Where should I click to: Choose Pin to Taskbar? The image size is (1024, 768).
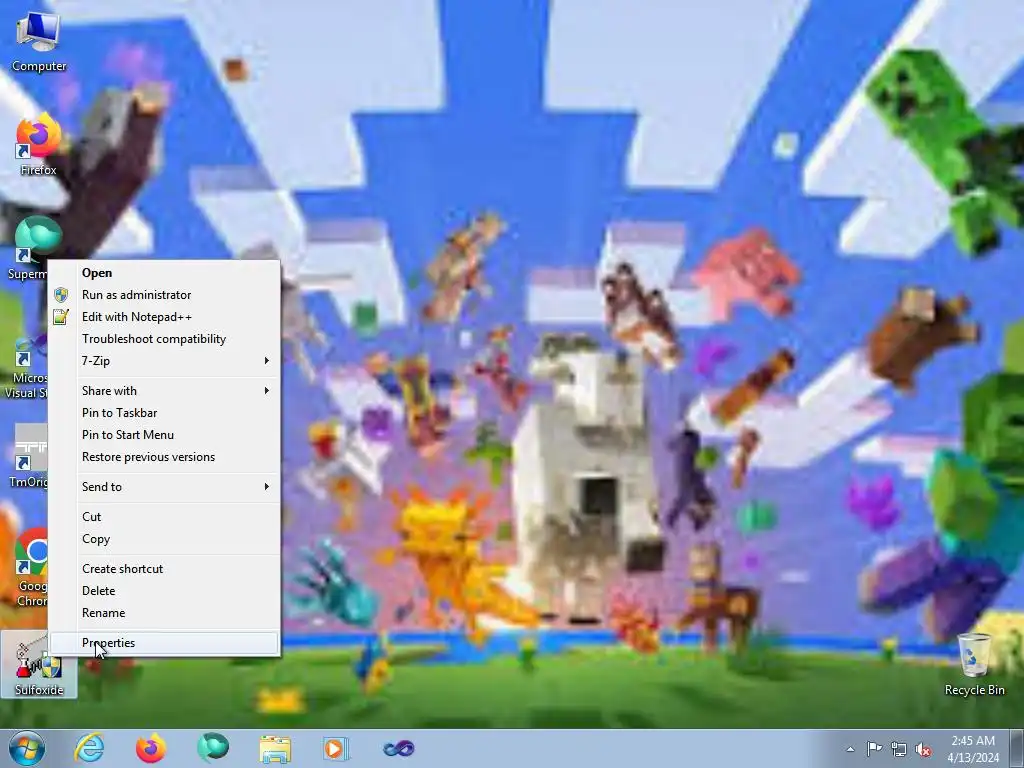(x=165, y=413)
